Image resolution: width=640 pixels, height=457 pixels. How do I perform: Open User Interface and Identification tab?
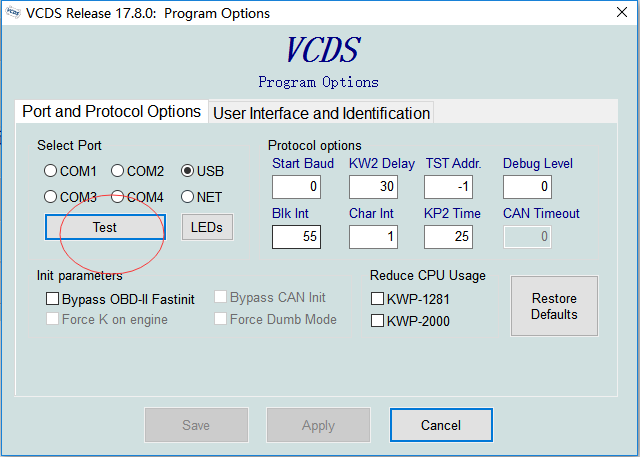(321, 113)
